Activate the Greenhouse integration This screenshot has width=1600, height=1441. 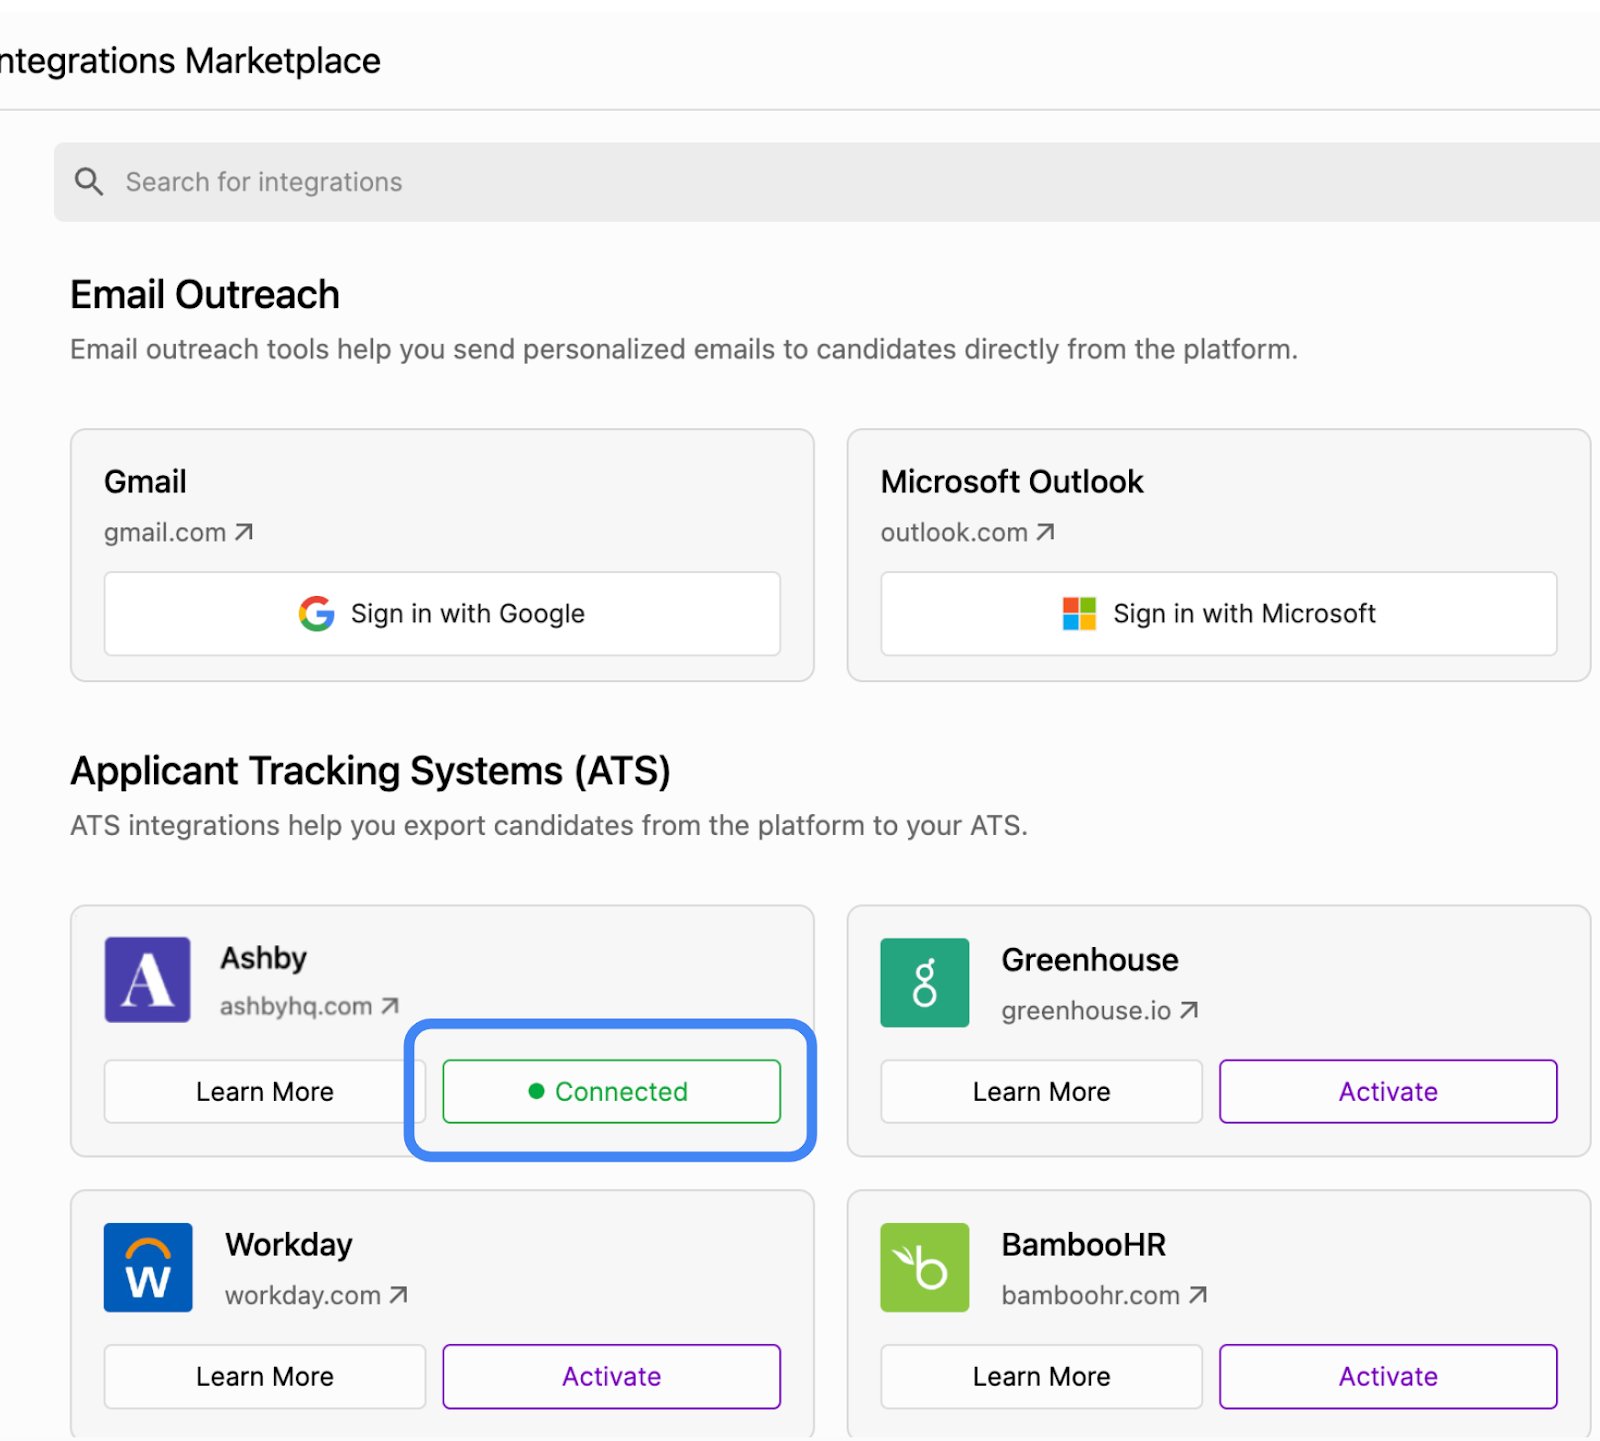tap(1388, 1091)
